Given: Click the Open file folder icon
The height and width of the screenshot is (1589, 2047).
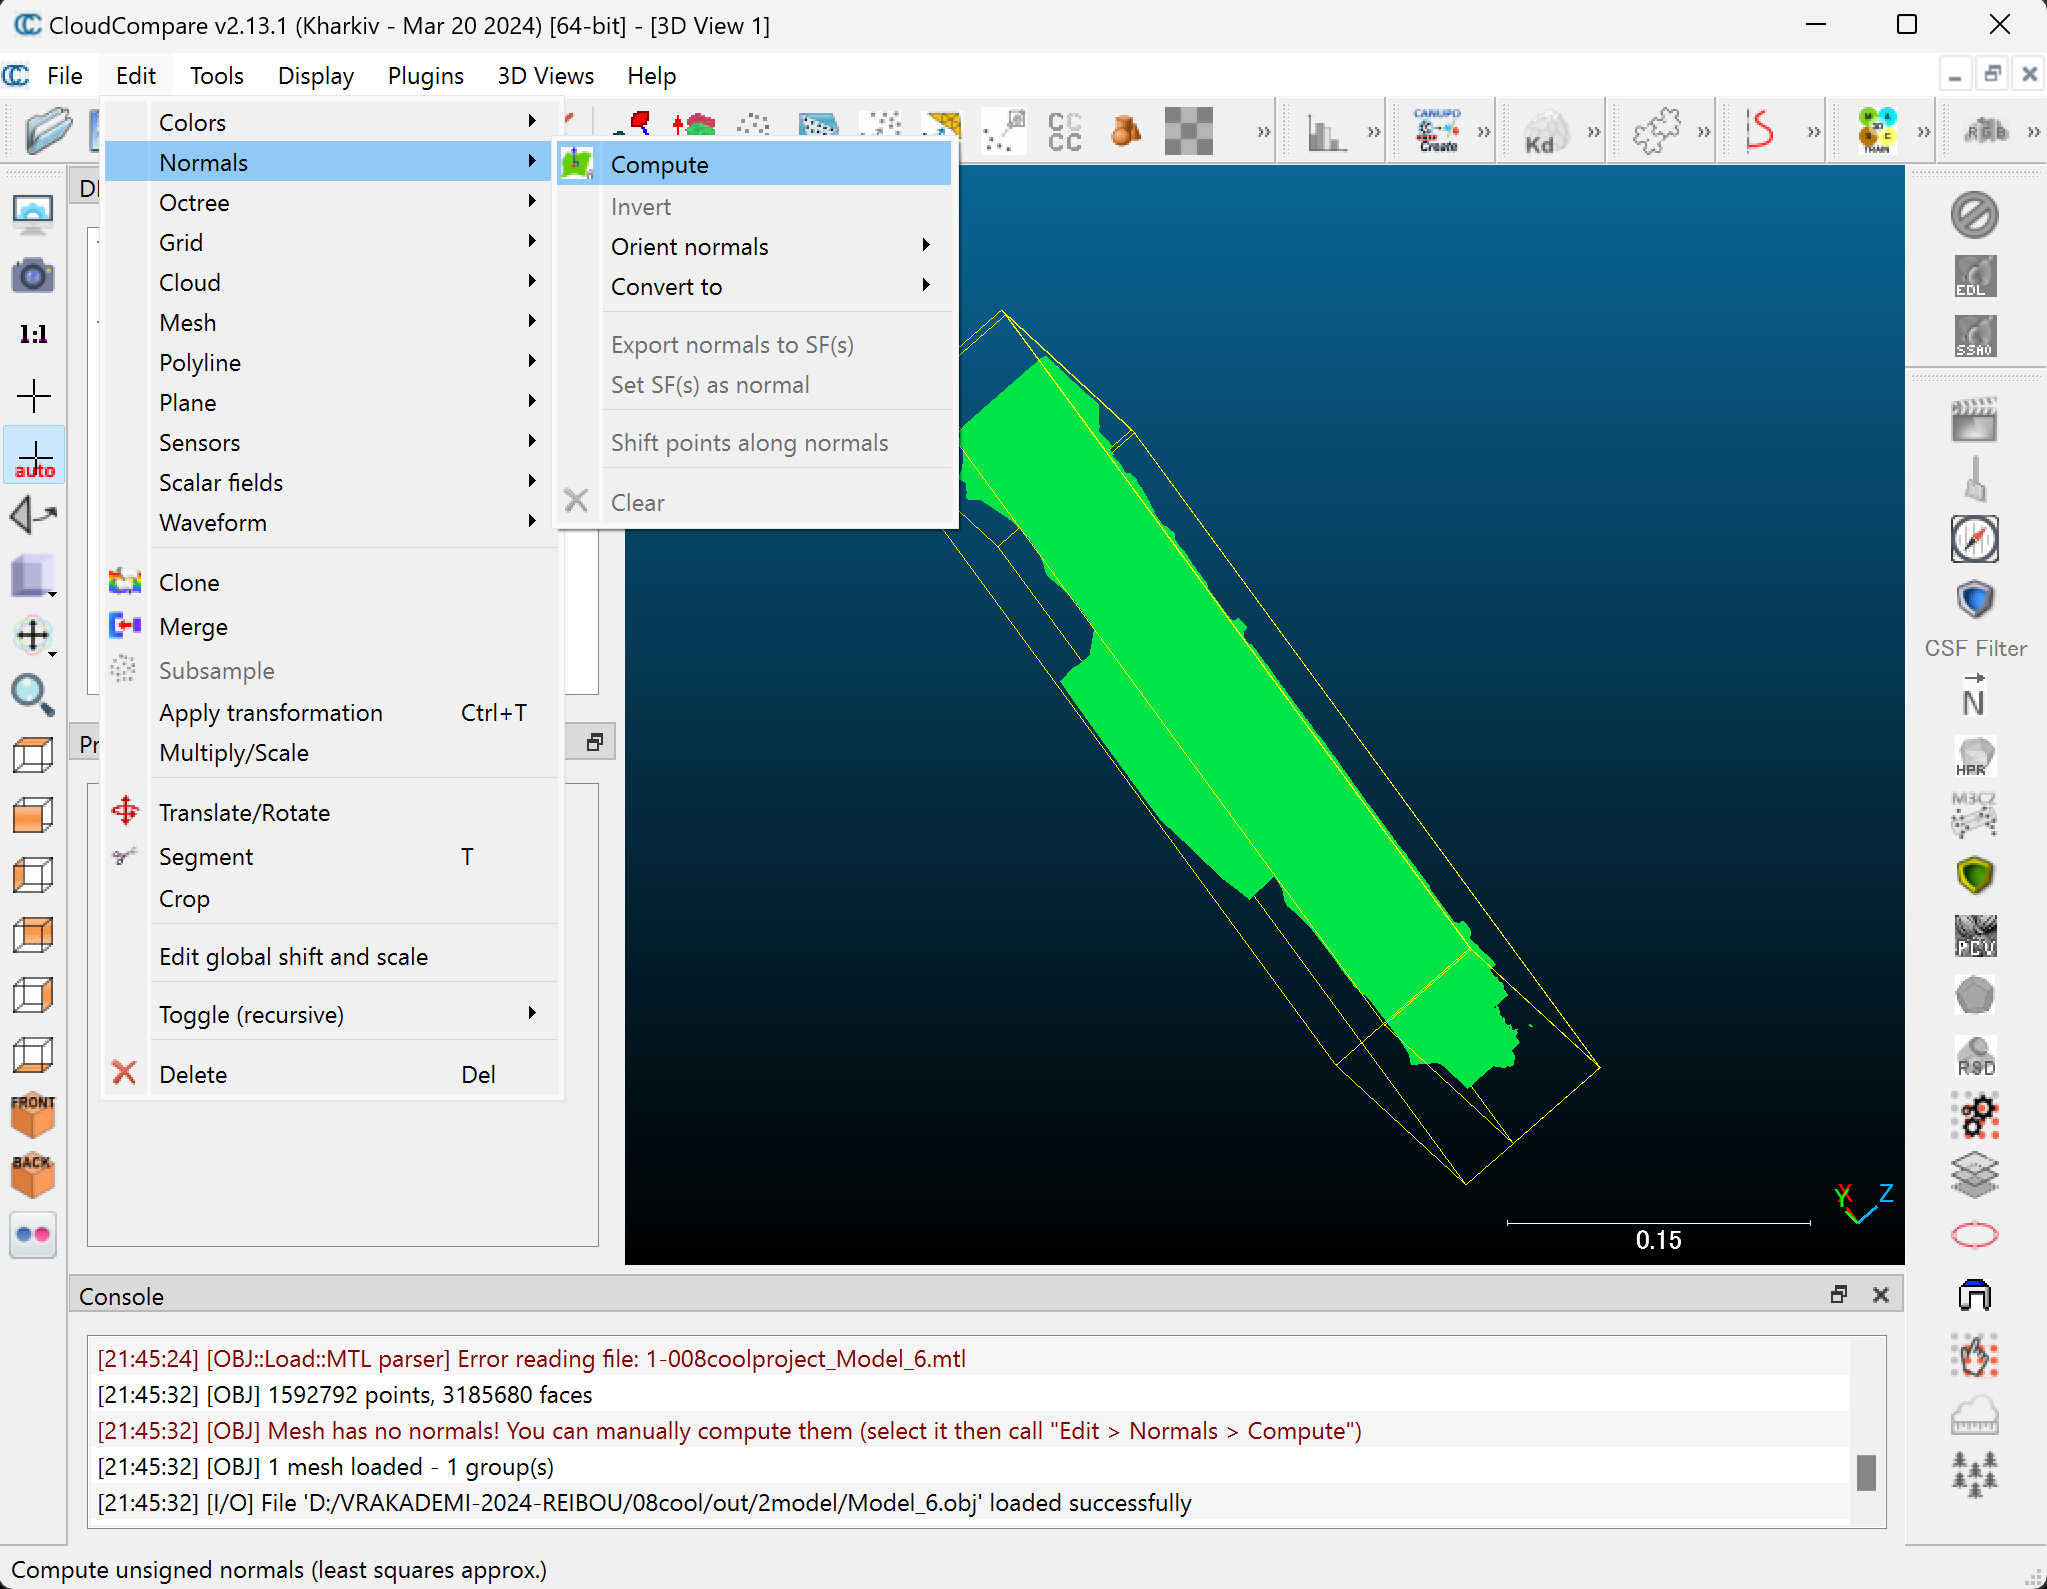Looking at the screenshot, I should (47, 131).
